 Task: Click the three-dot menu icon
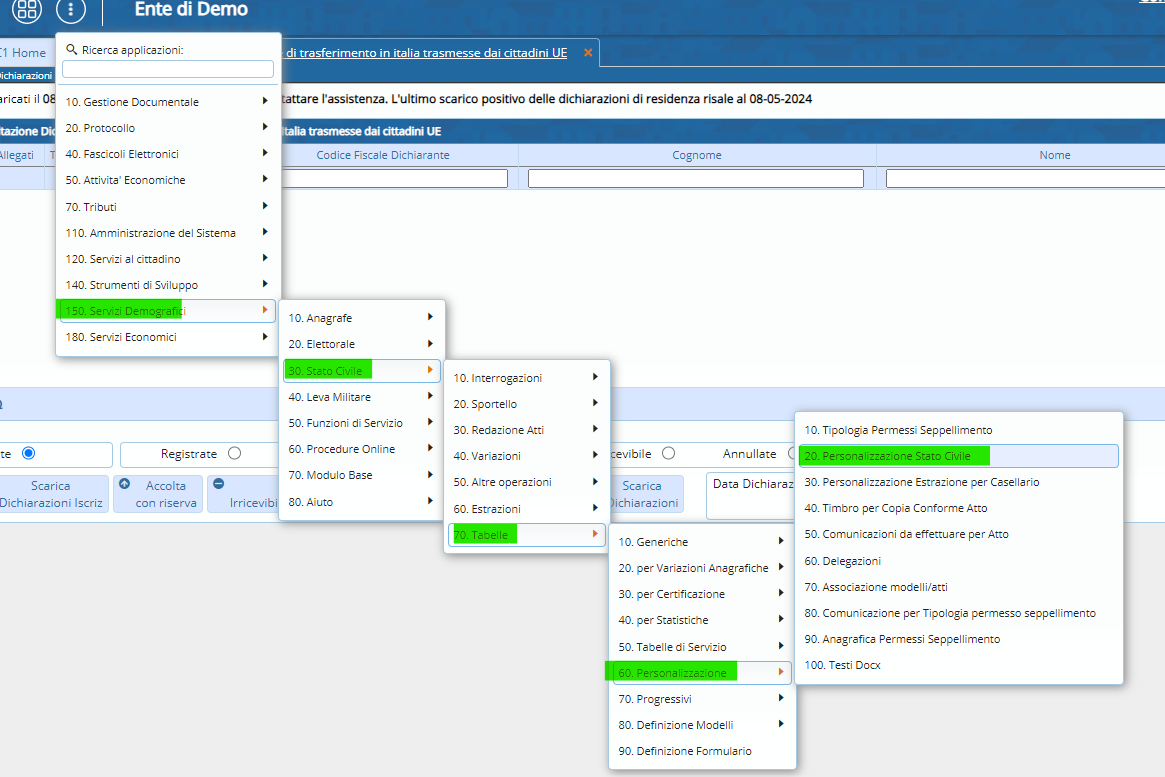click(71, 10)
